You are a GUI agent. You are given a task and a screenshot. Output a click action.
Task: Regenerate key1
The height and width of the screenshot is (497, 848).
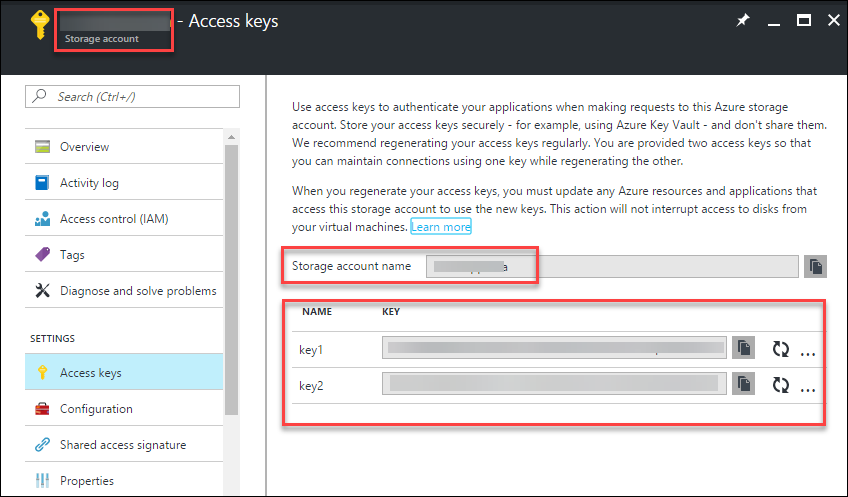coord(780,349)
